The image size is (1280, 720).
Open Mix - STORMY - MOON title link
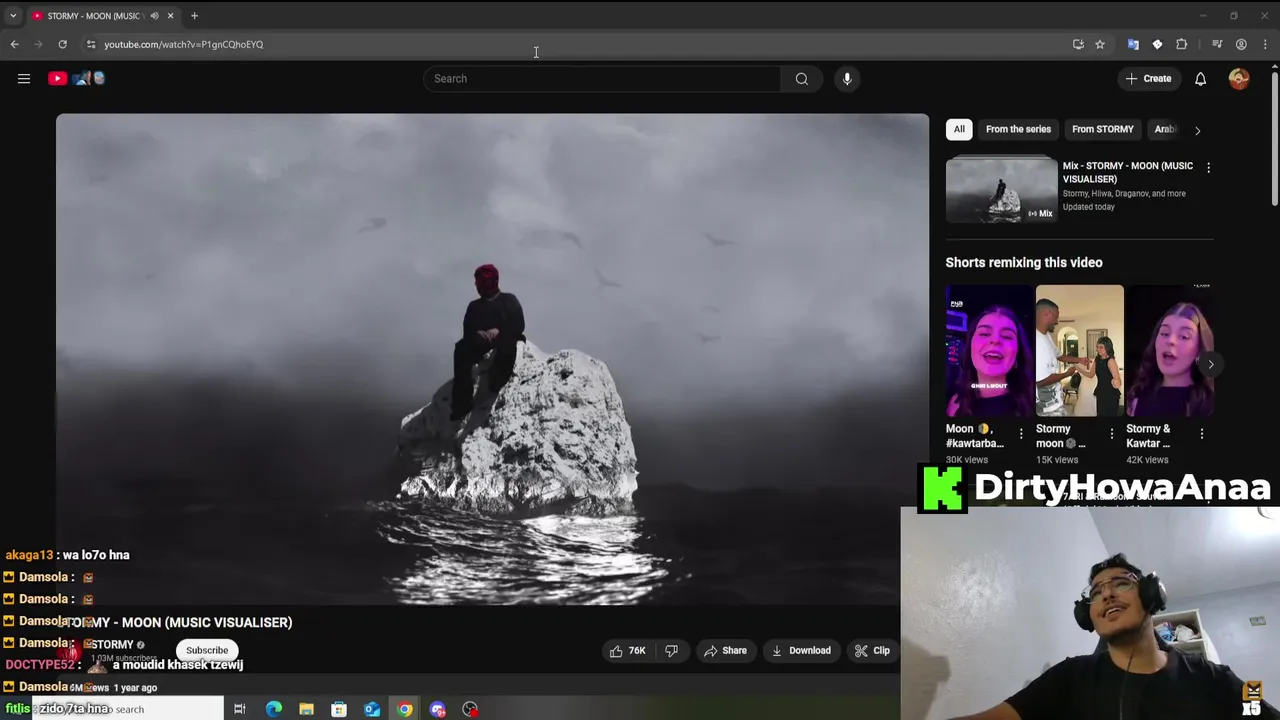[1127, 172]
